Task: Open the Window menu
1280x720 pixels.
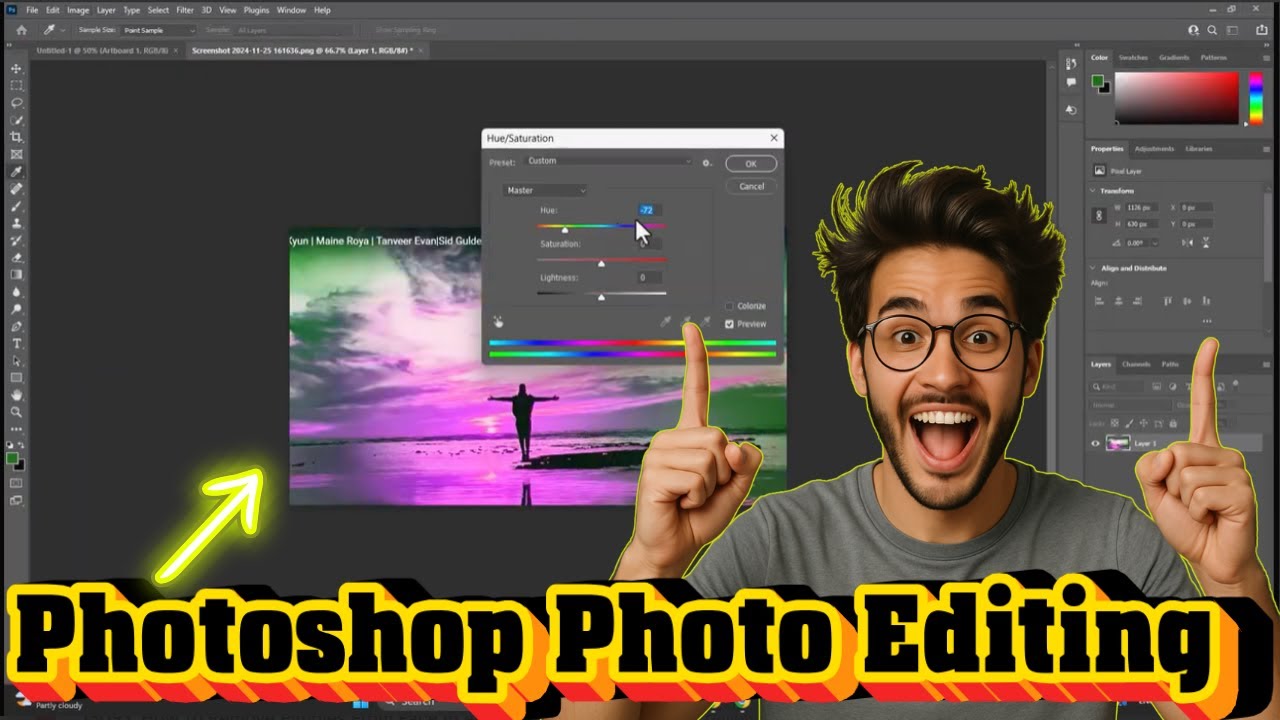Action: tap(291, 10)
